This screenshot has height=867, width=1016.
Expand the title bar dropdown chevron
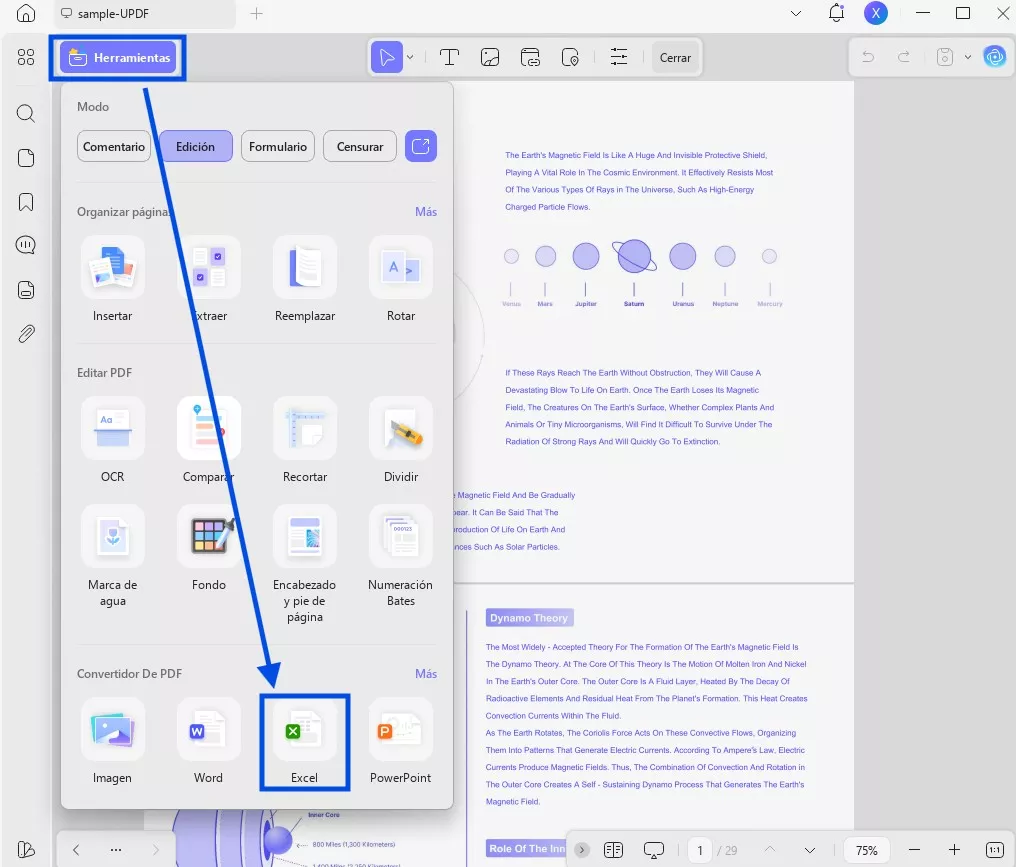[796, 13]
